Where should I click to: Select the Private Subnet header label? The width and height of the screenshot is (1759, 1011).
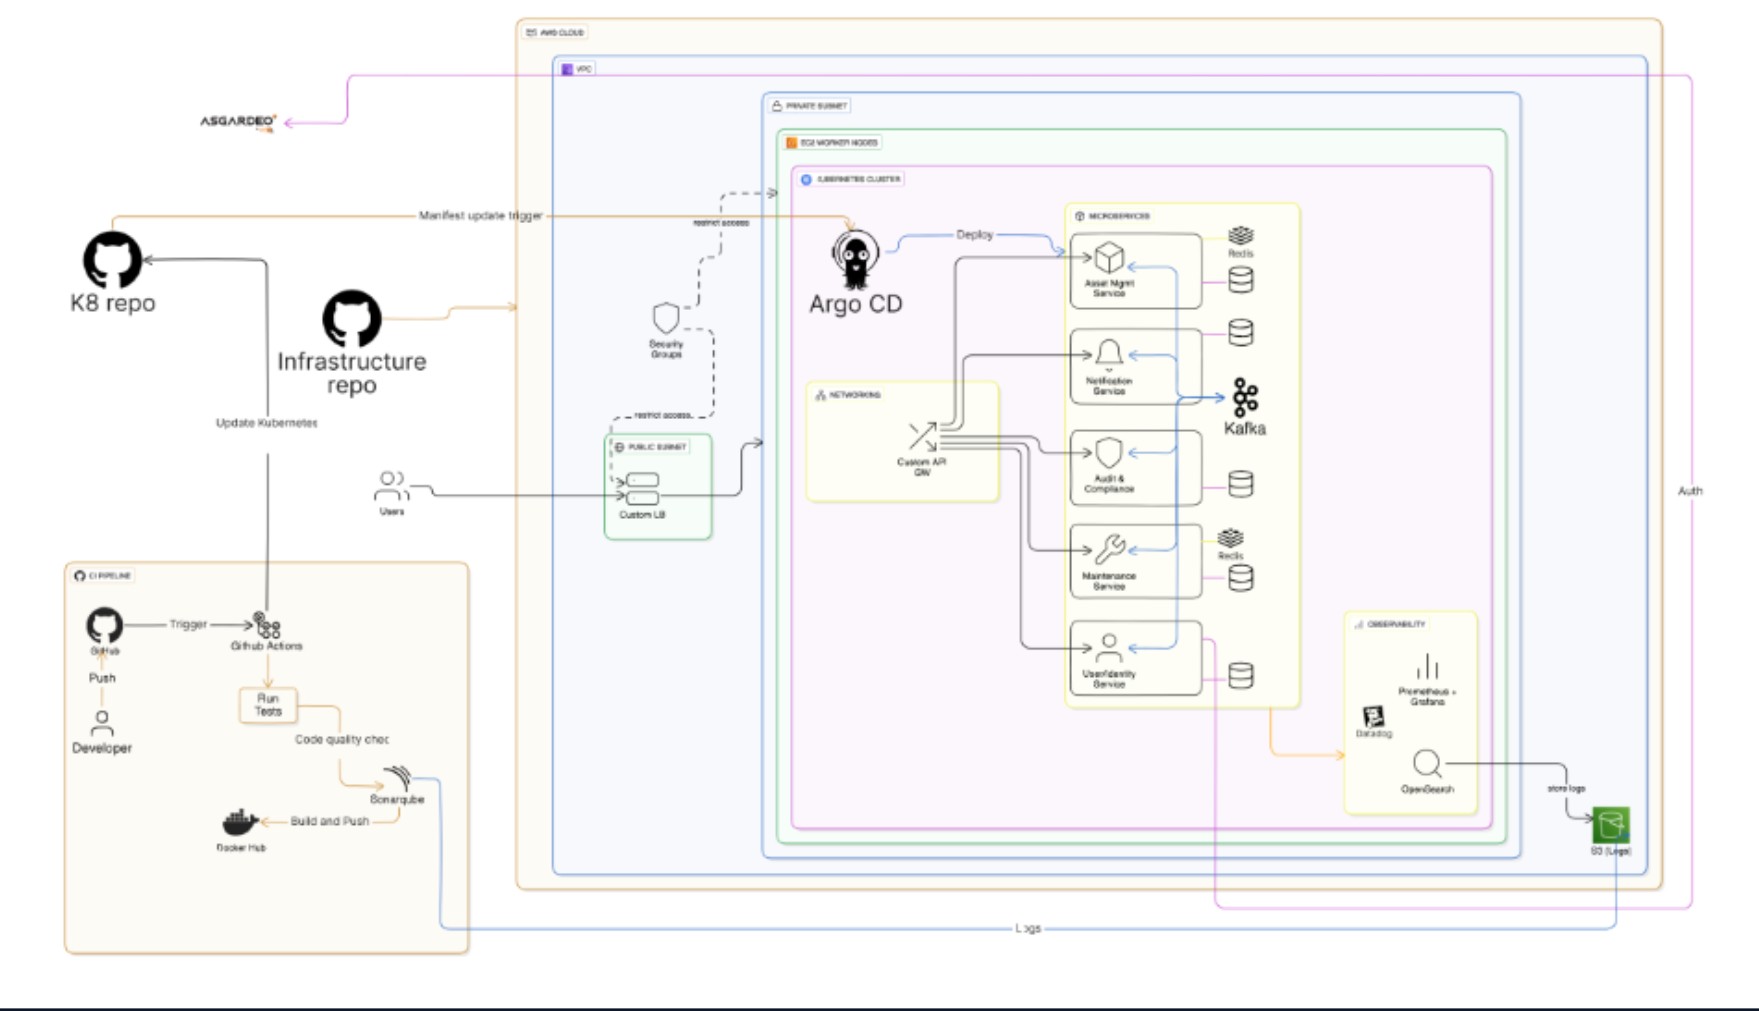810,104
